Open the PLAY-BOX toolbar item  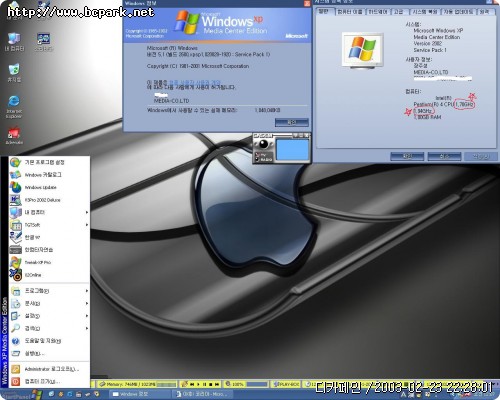(x=286, y=384)
